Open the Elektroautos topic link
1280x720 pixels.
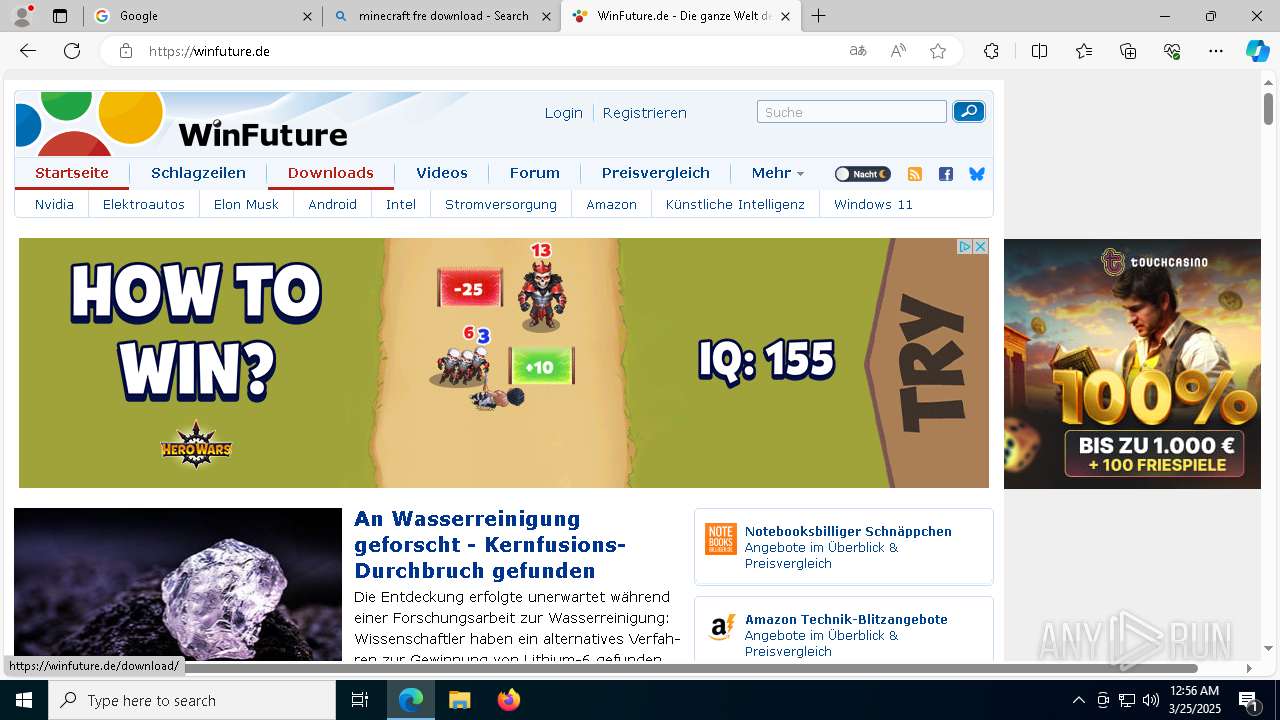144,204
